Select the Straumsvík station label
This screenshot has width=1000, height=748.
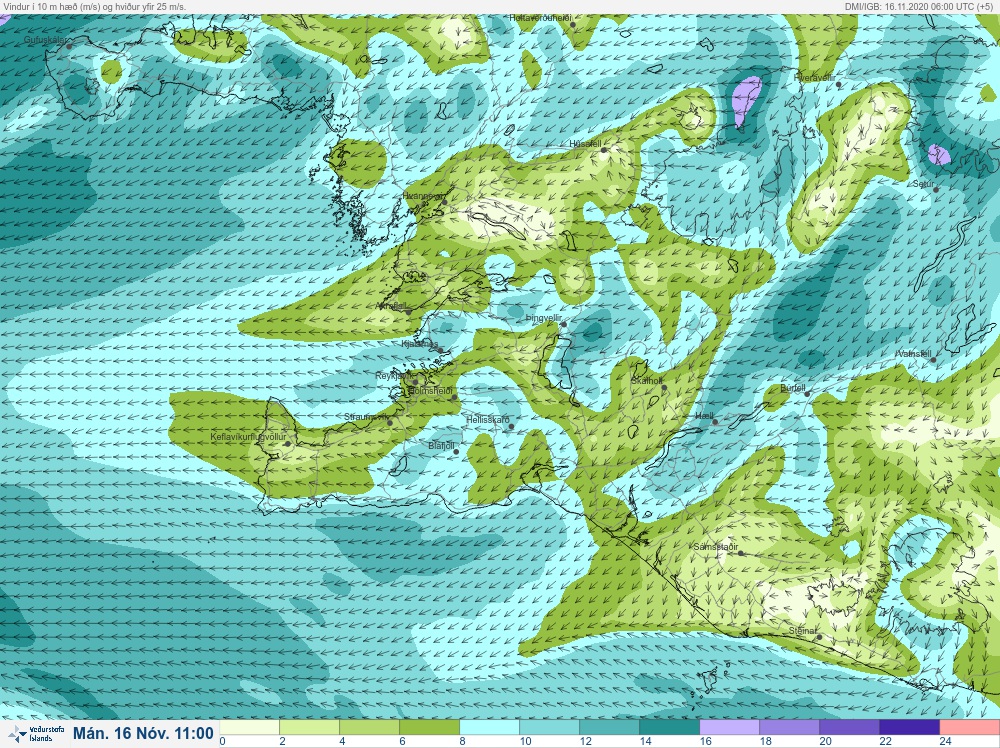coord(366,417)
